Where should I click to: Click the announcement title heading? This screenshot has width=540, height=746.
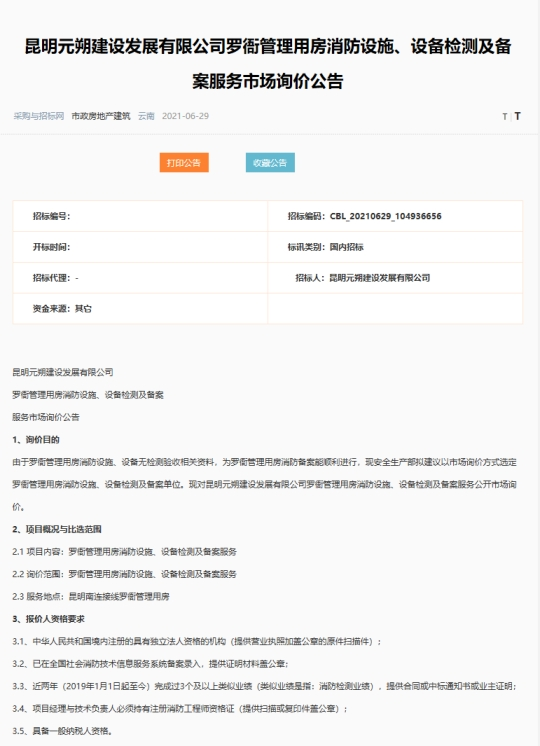(x=268, y=64)
